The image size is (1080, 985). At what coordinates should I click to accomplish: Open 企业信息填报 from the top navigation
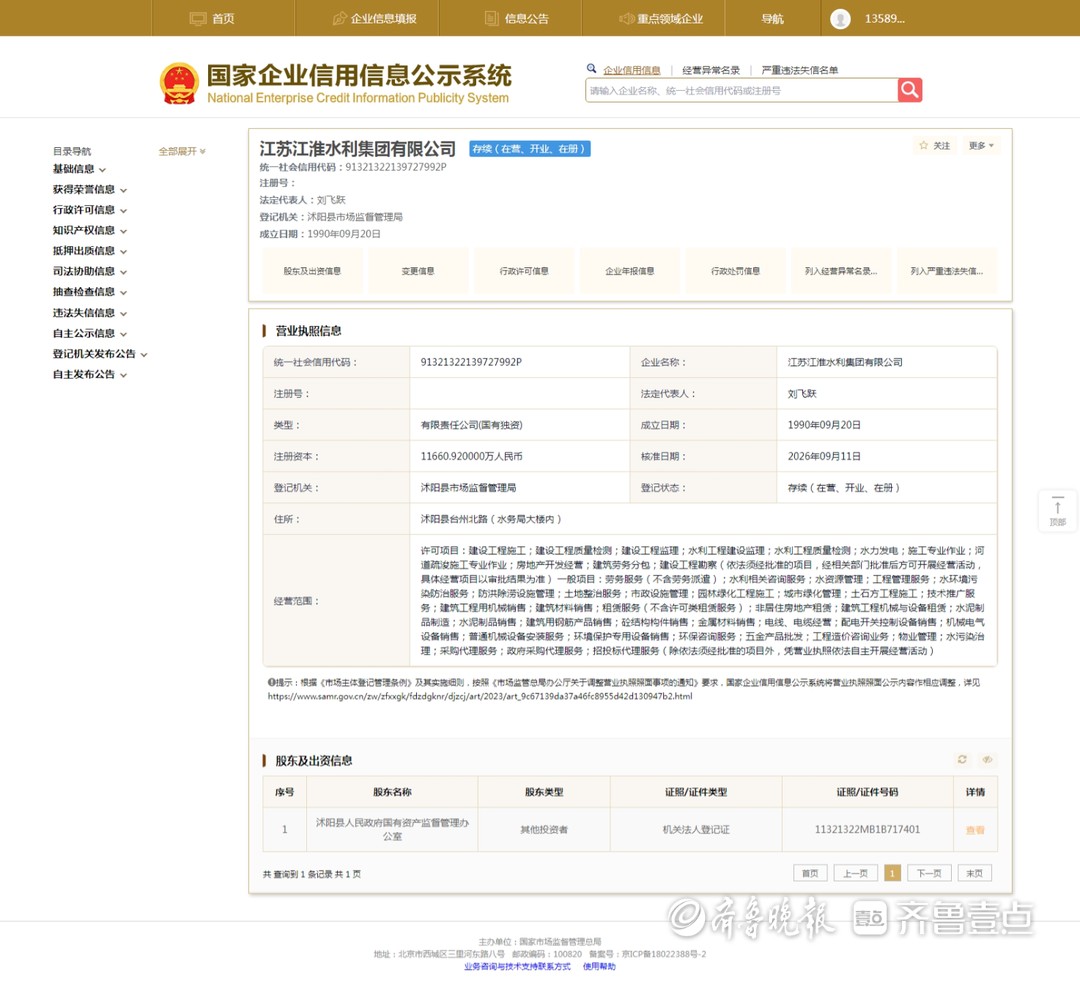coord(375,19)
